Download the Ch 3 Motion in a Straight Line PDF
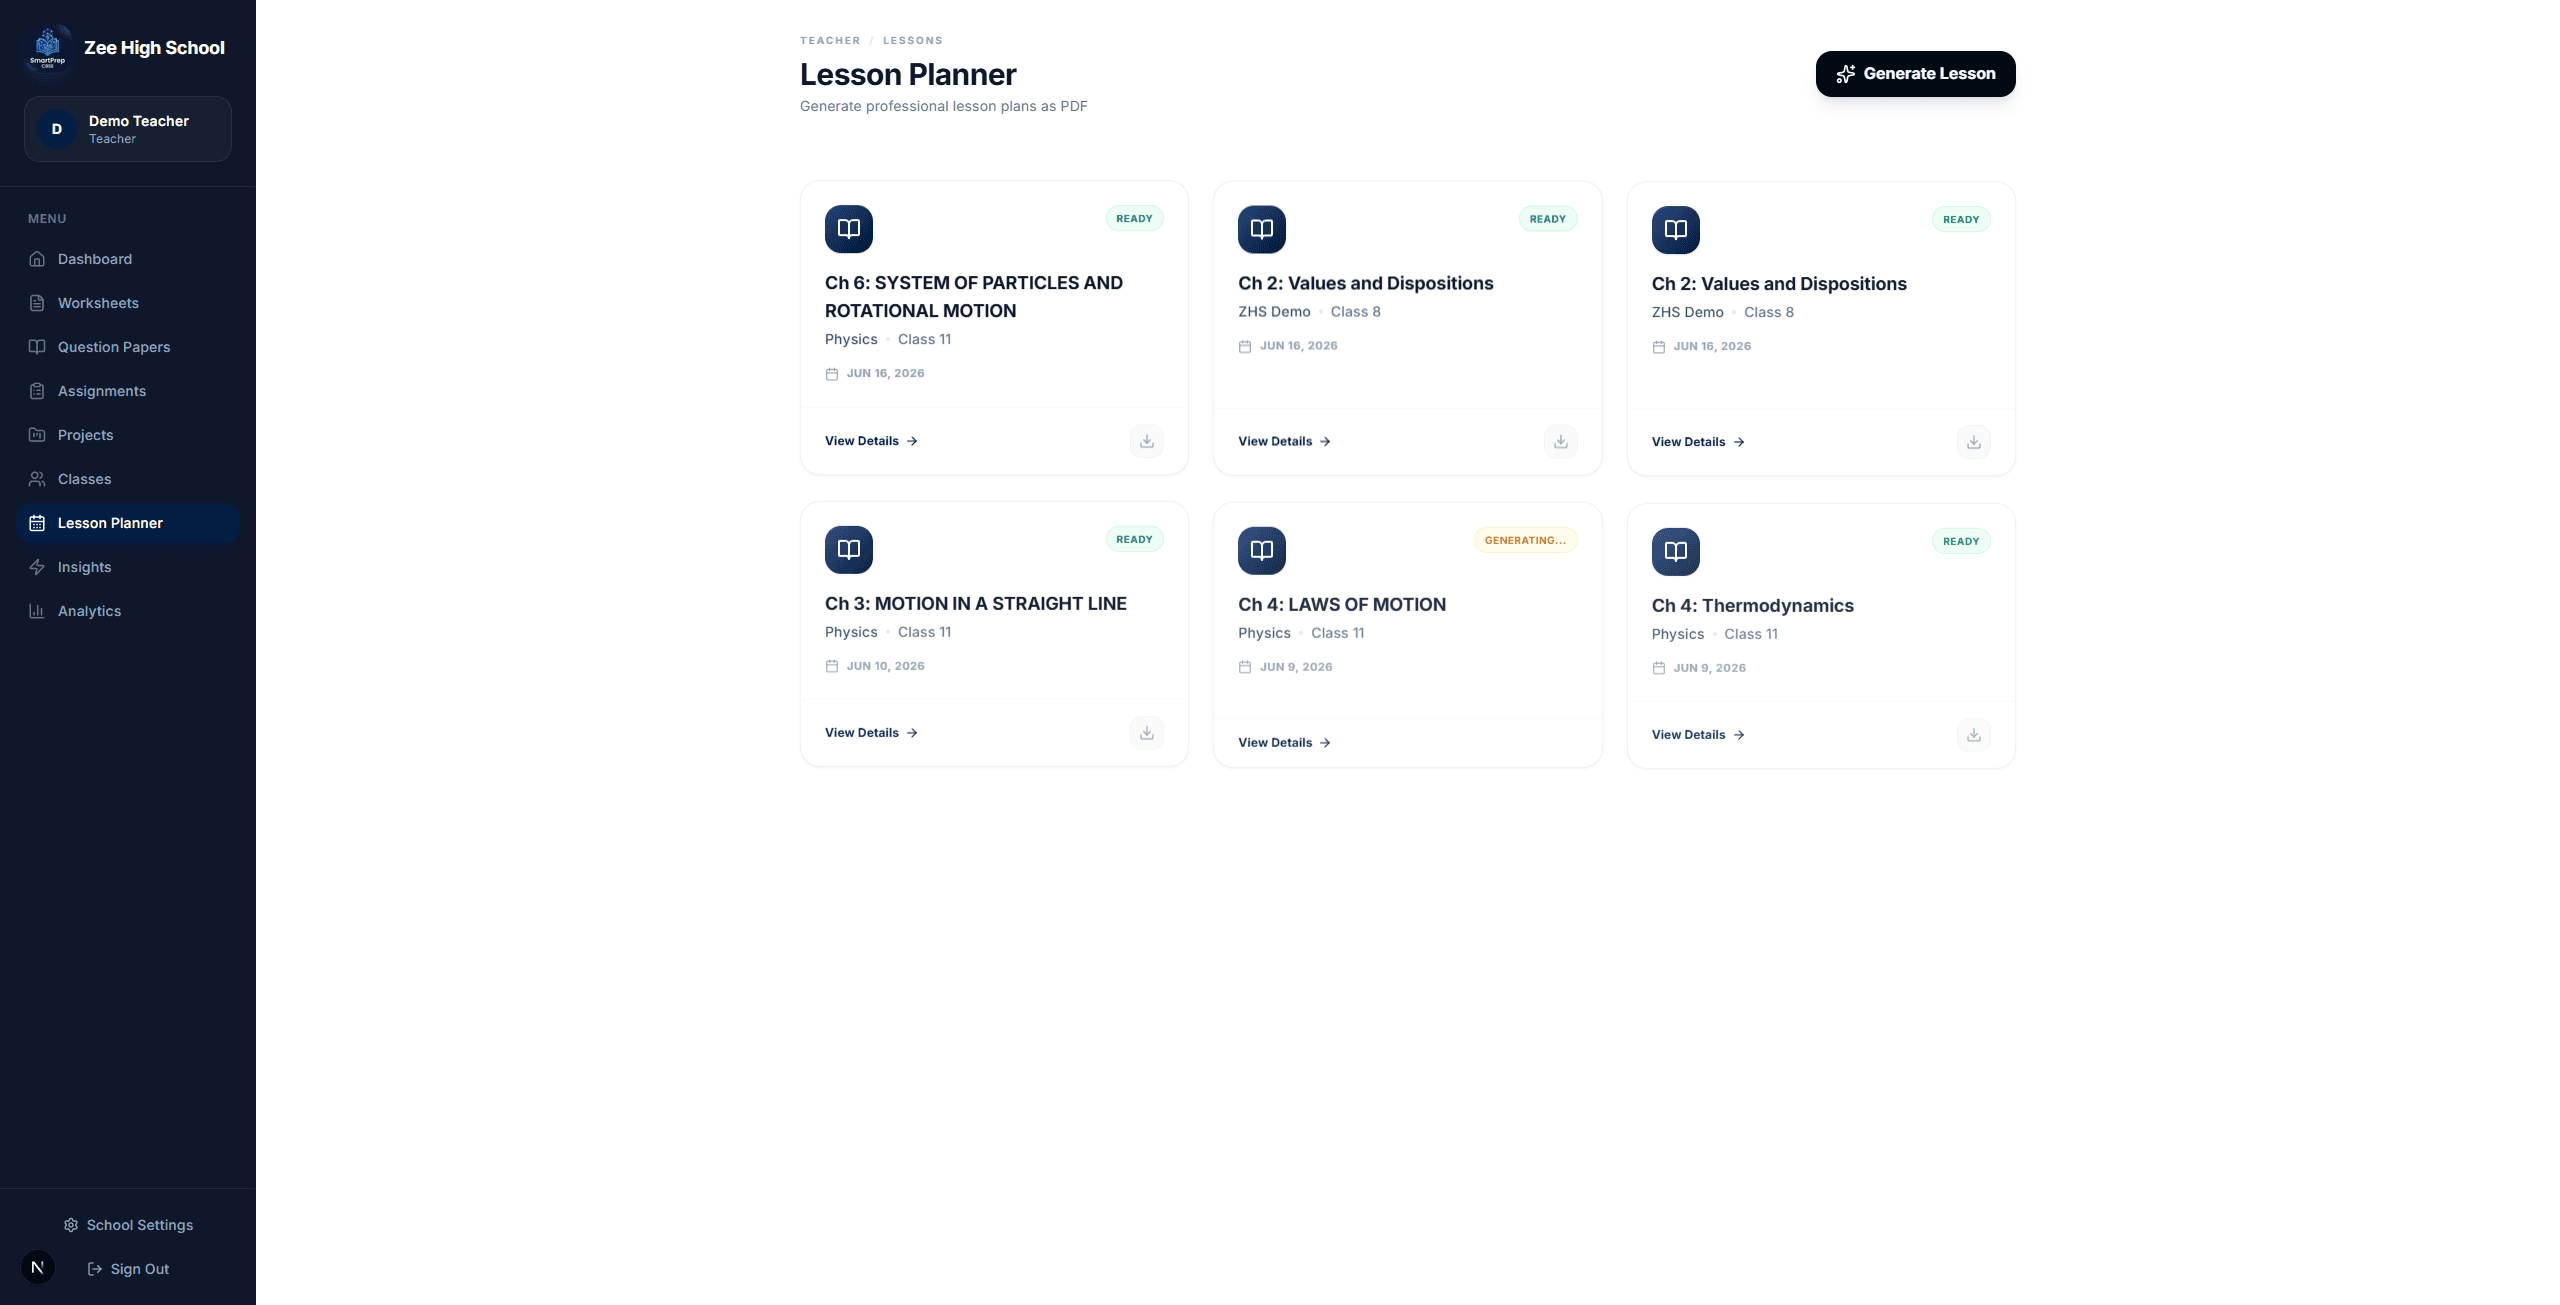 (x=1147, y=733)
